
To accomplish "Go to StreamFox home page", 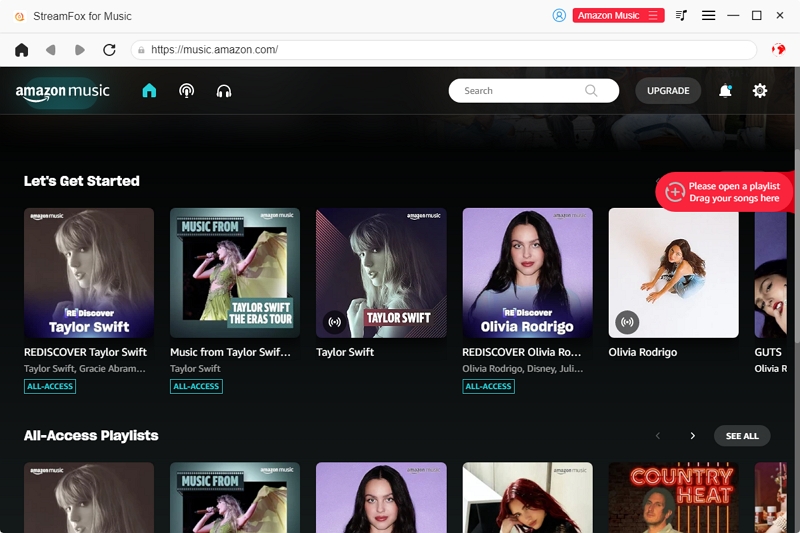I will [x=21, y=49].
